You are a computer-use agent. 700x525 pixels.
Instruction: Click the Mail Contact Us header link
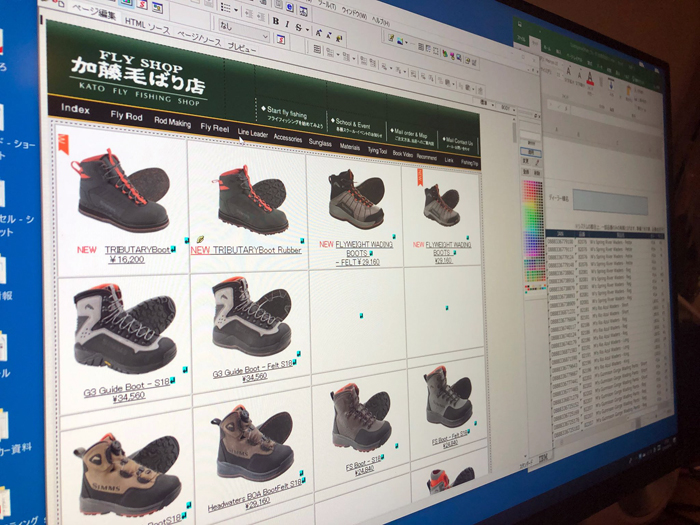(458, 144)
